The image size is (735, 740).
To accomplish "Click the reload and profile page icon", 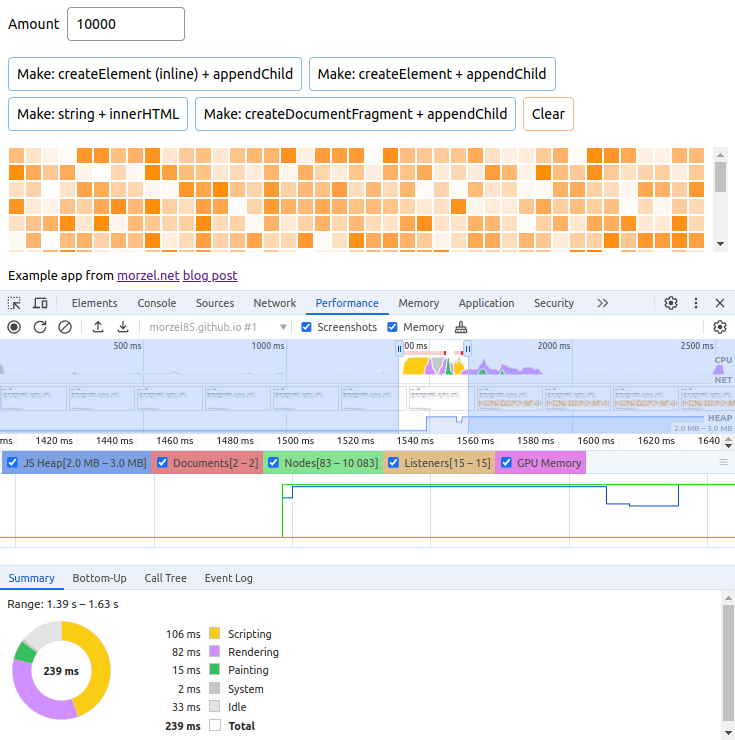I will click(40, 327).
